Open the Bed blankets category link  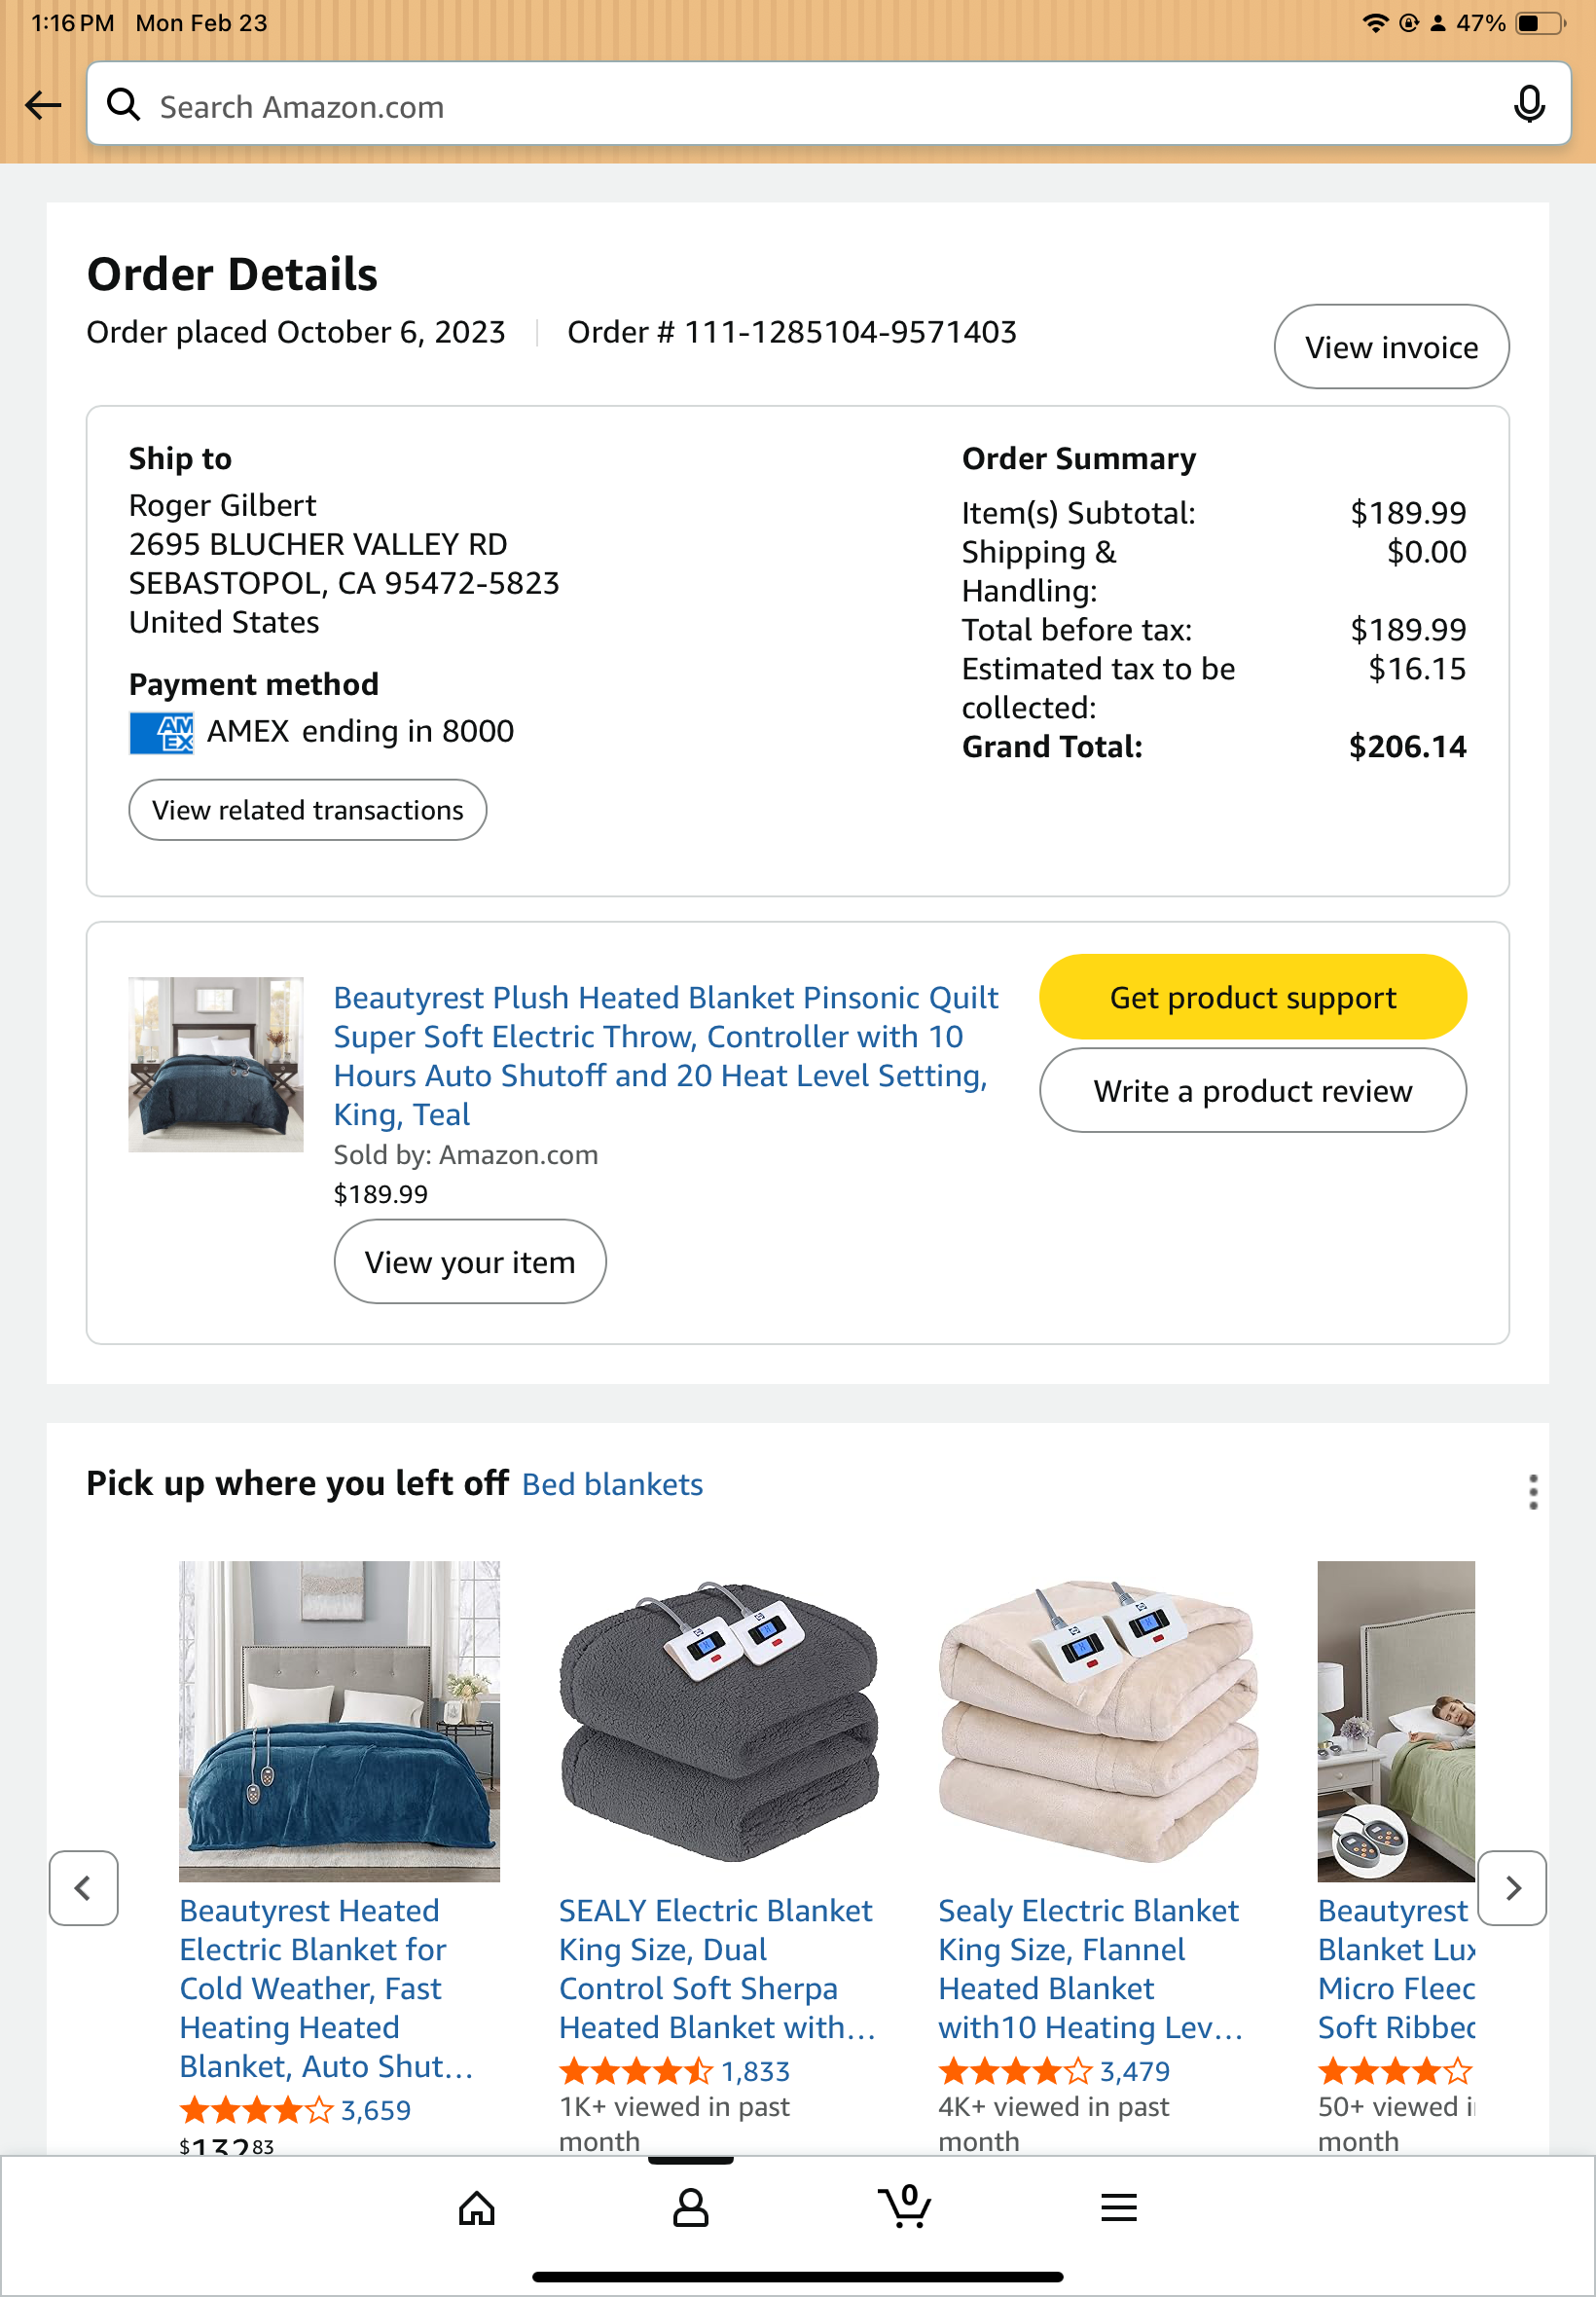click(612, 1484)
